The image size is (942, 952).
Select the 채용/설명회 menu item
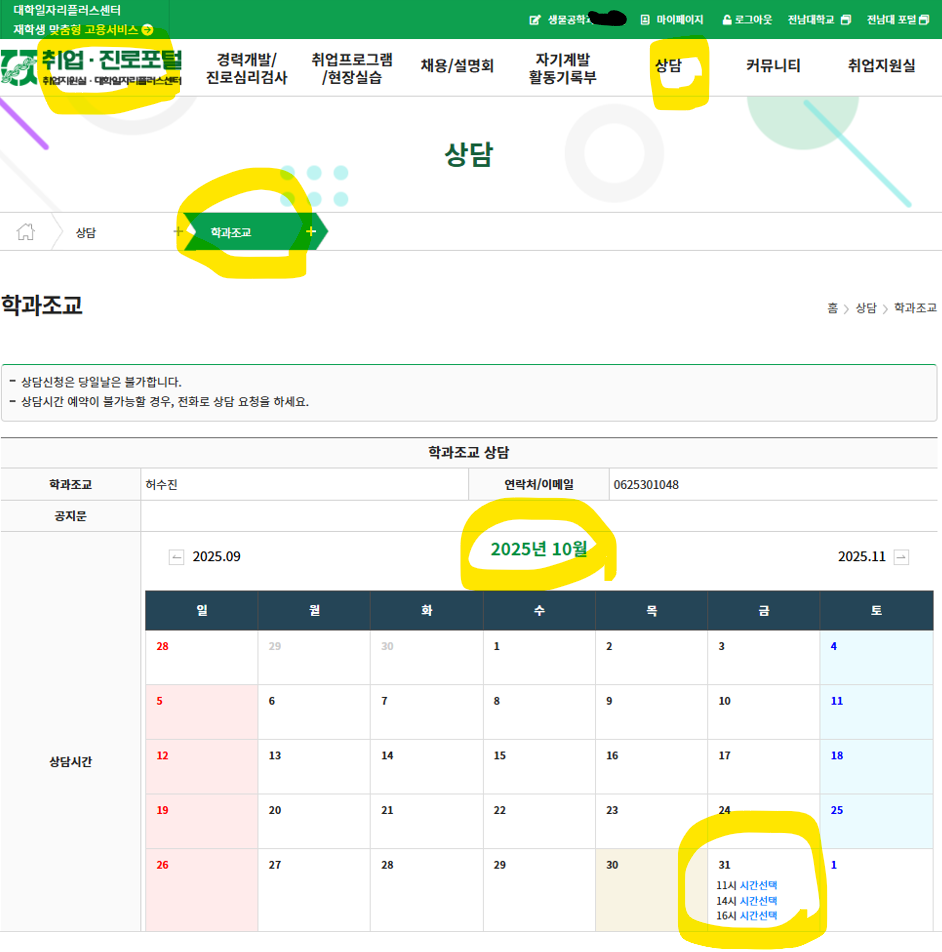pyautogui.click(x=457, y=67)
